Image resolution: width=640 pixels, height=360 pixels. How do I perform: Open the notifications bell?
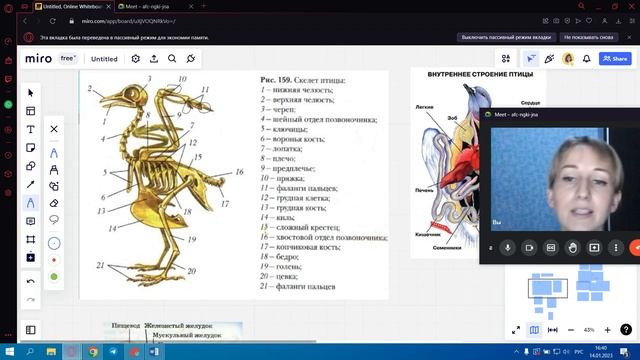click(587, 59)
